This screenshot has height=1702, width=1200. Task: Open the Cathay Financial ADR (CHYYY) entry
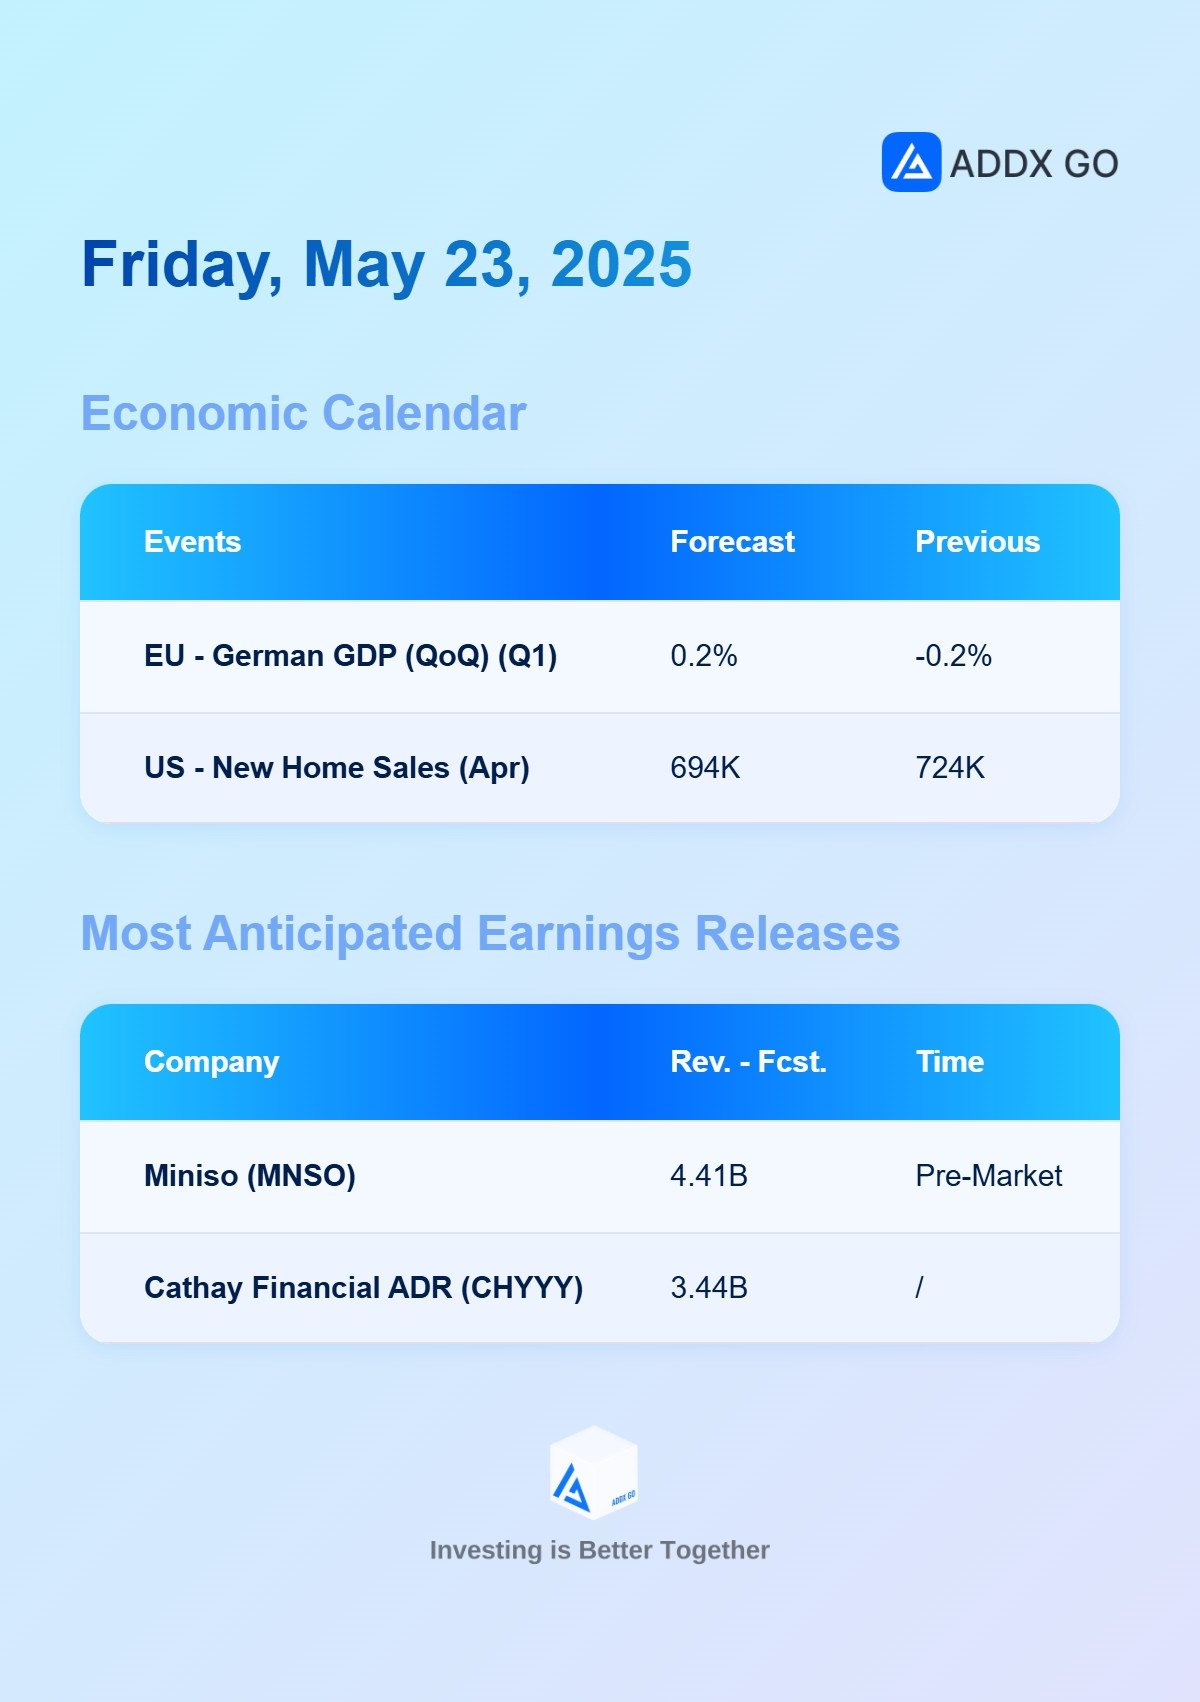click(363, 1288)
